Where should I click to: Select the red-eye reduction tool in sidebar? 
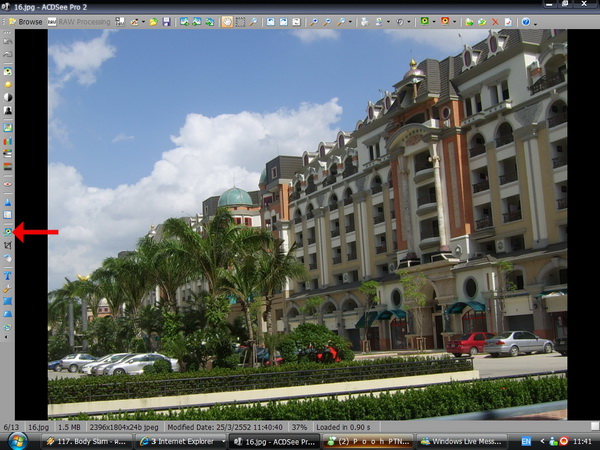[x=8, y=184]
